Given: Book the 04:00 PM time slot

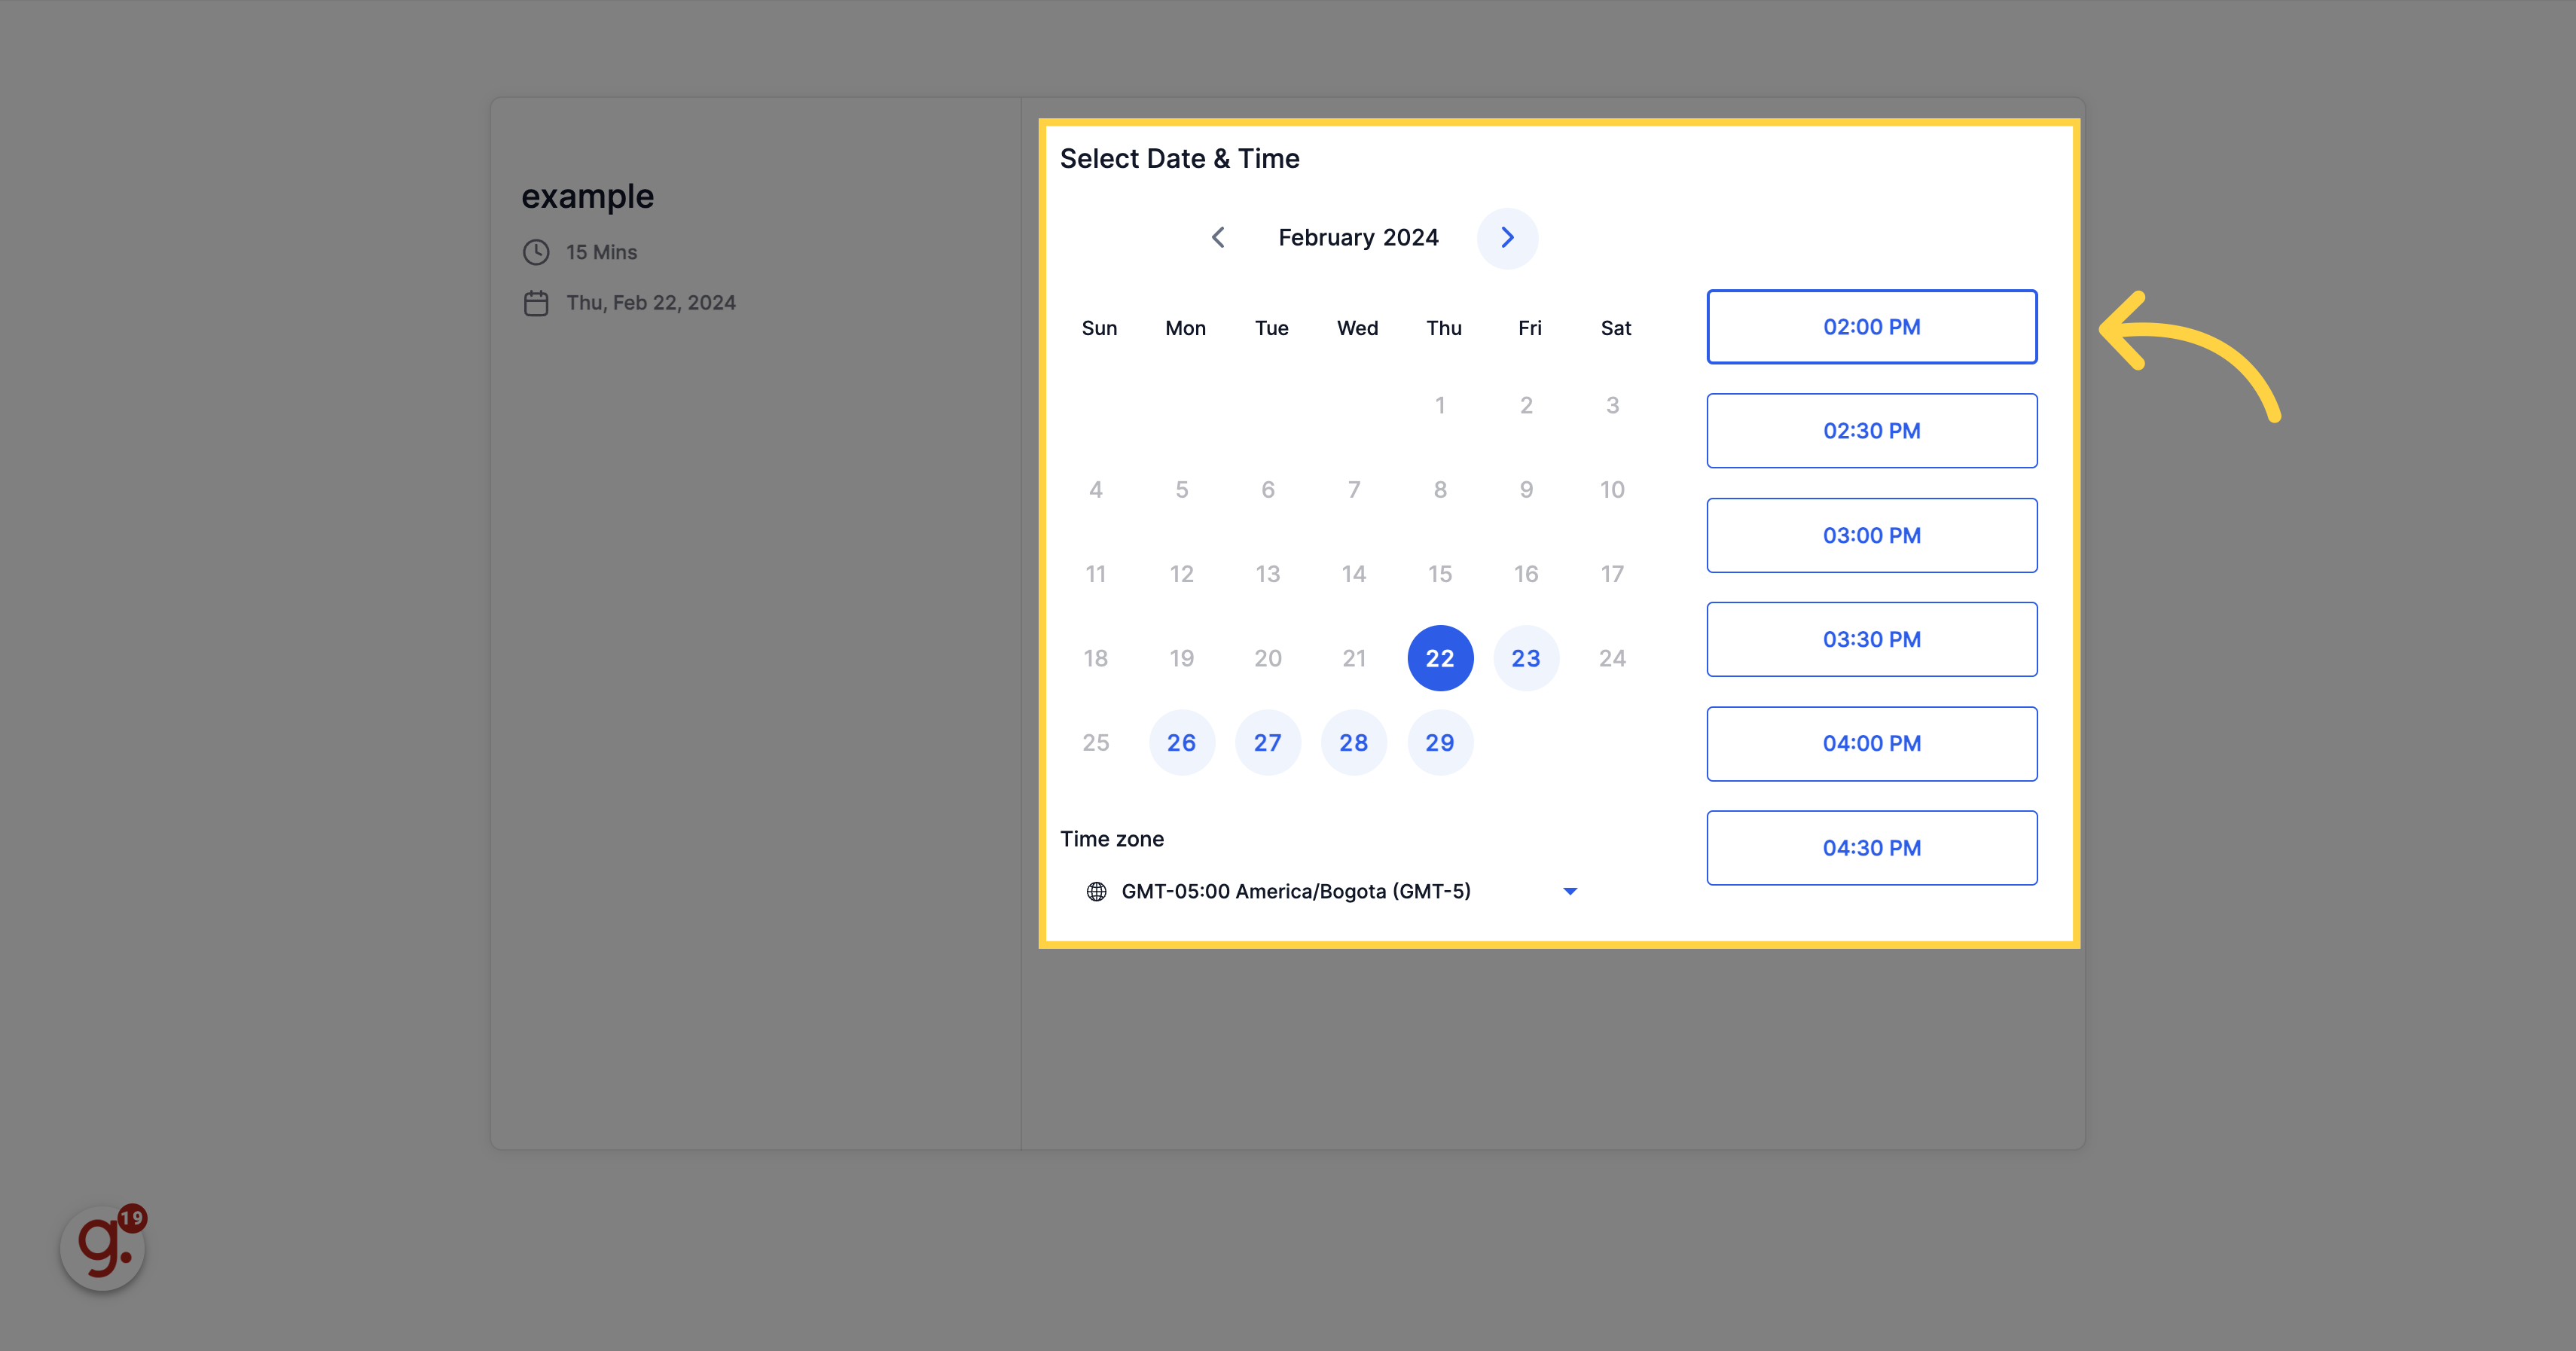Looking at the screenshot, I should tap(1871, 743).
